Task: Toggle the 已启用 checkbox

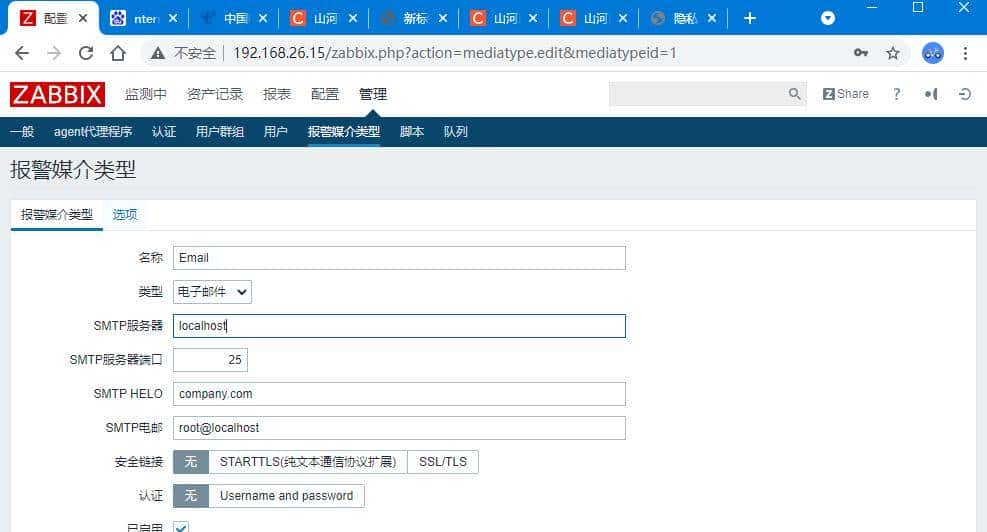Action: (x=181, y=527)
